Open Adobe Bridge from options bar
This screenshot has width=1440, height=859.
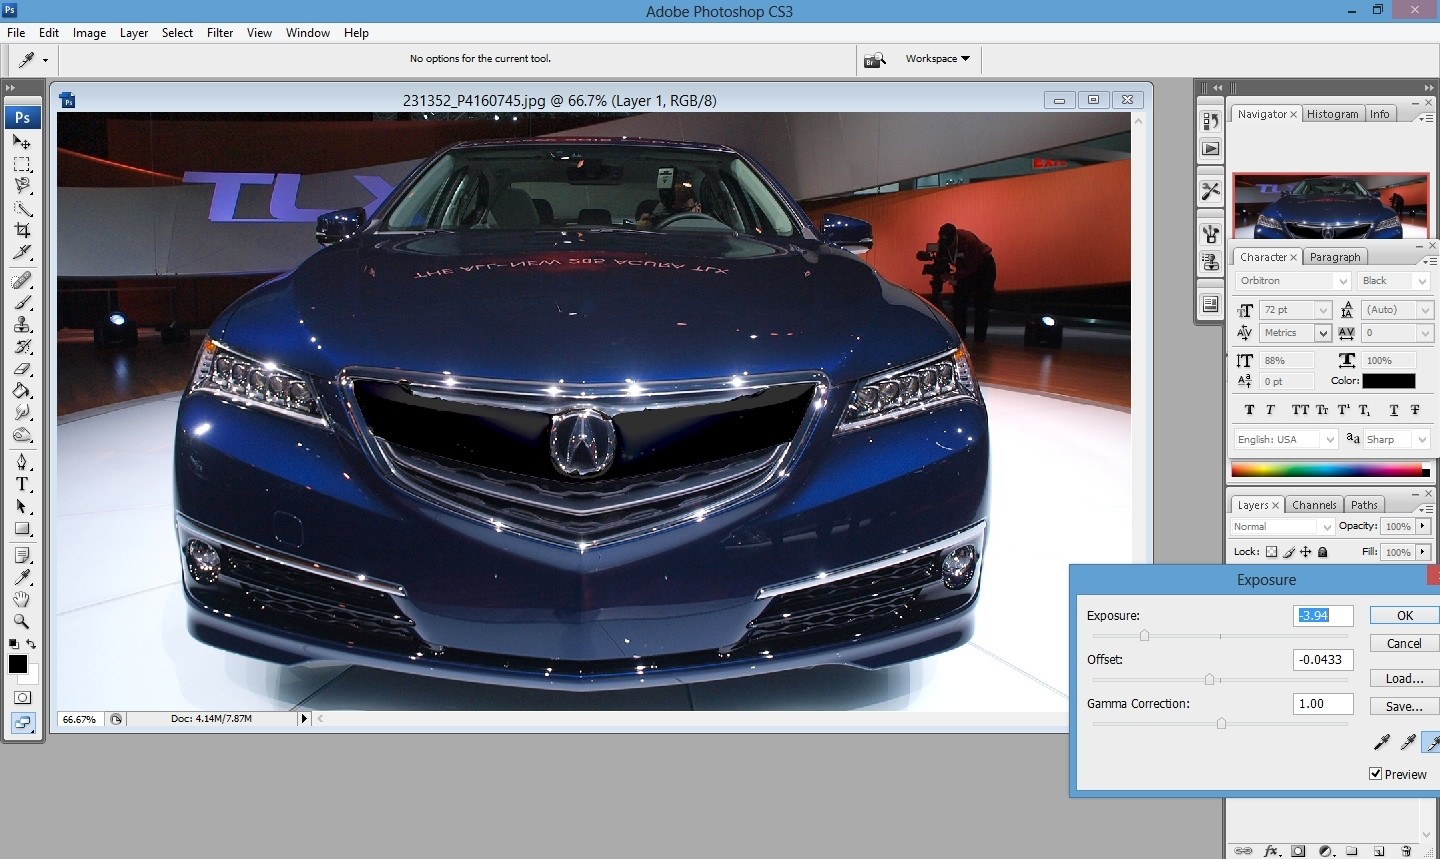click(x=875, y=59)
